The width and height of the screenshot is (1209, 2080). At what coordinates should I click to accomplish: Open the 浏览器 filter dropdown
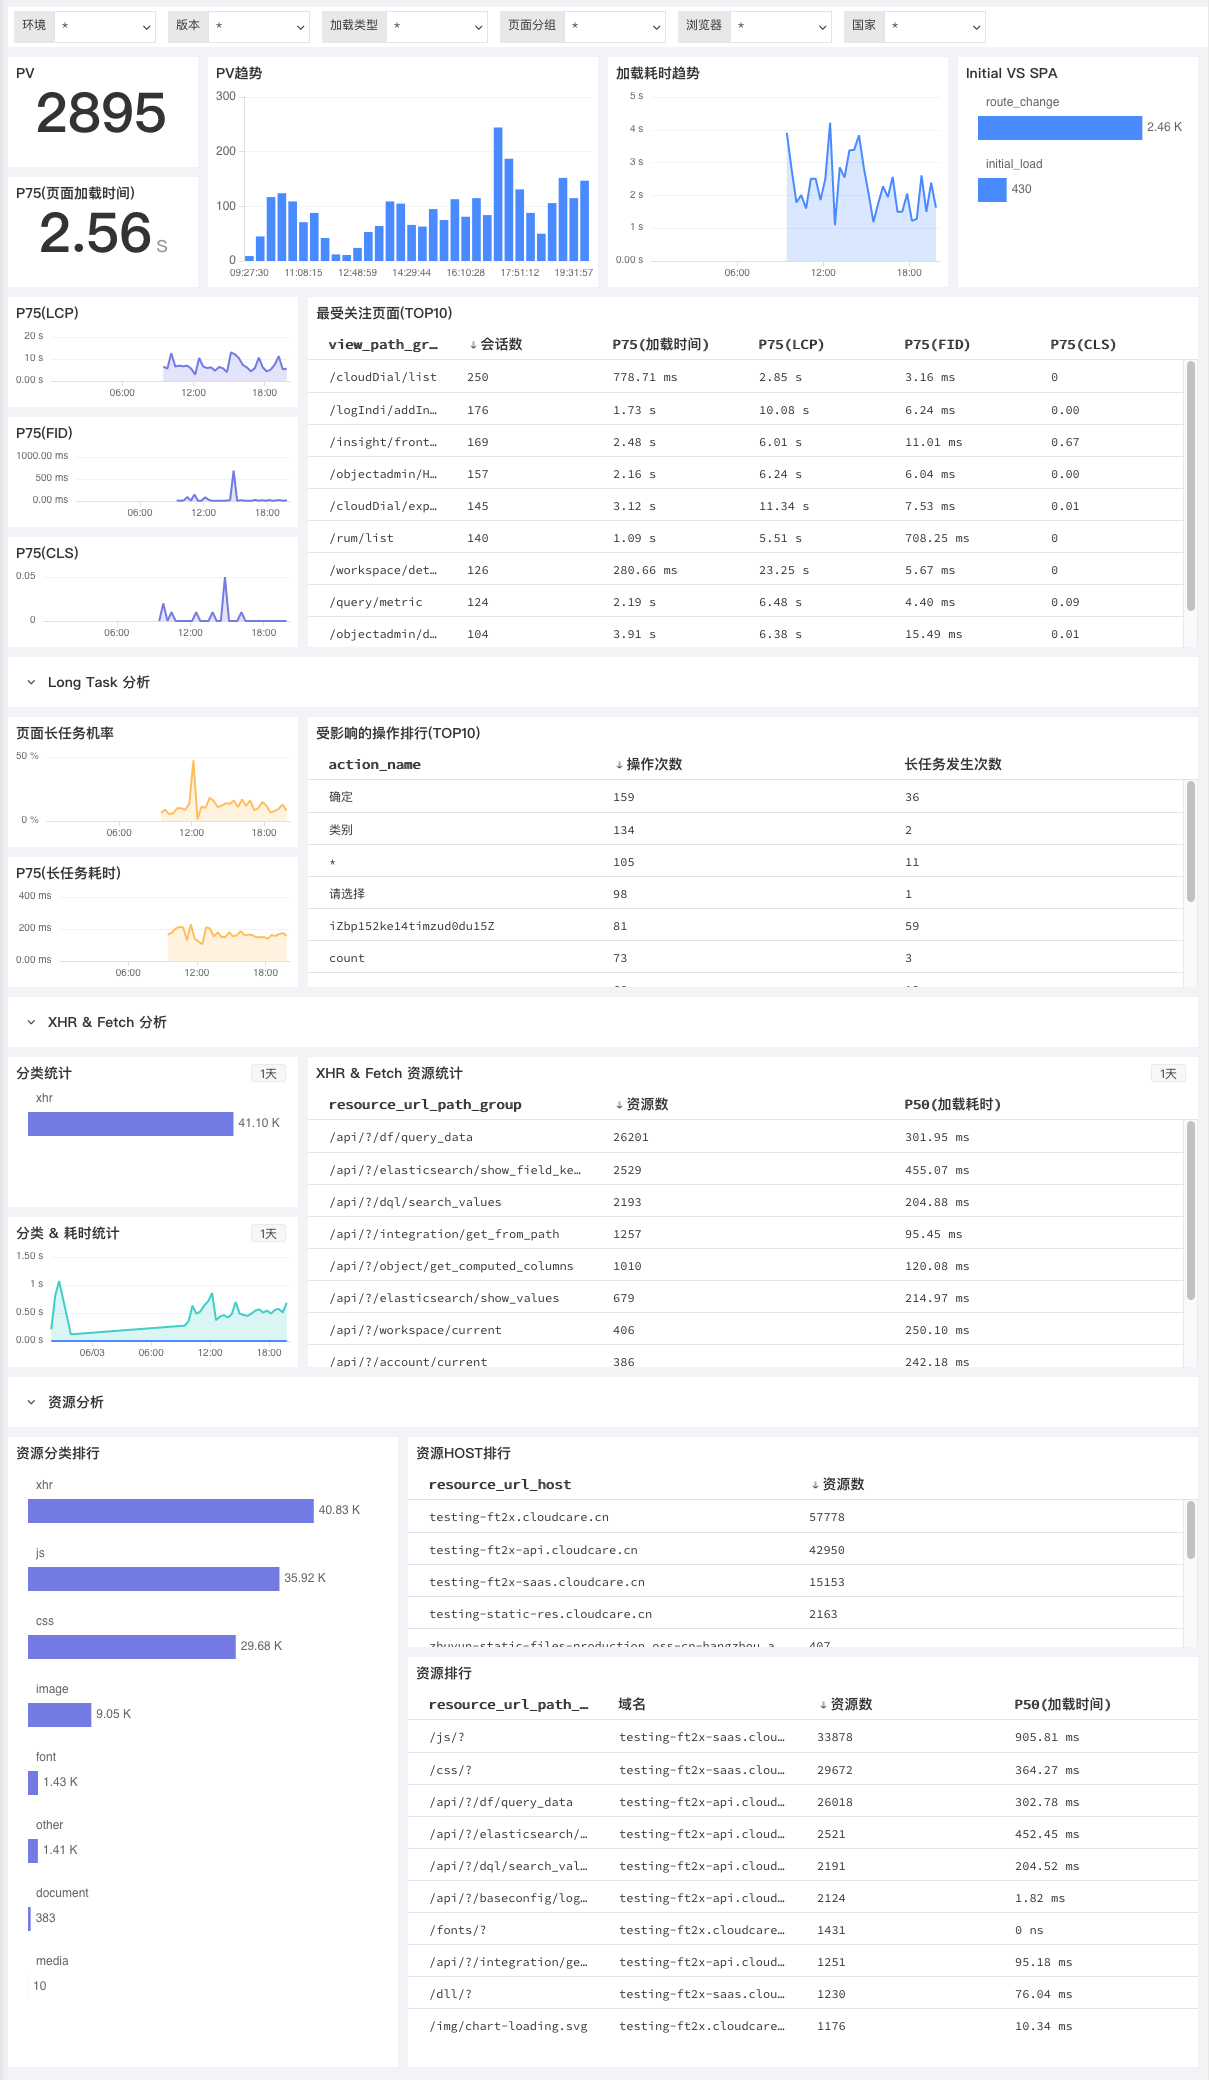(780, 26)
